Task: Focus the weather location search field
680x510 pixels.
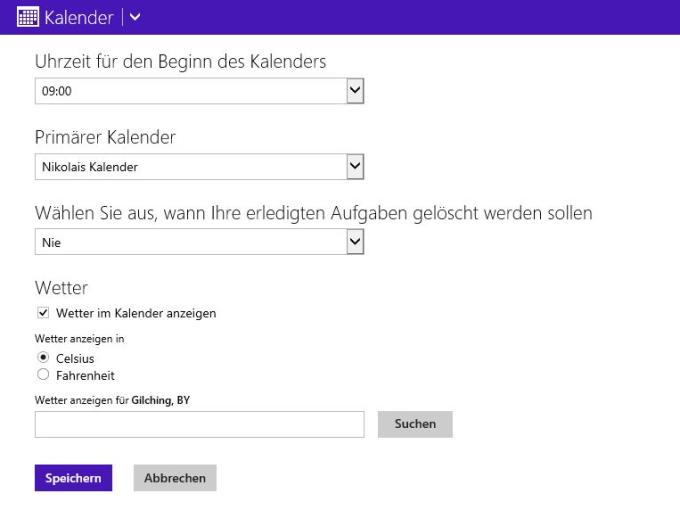Action: point(199,424)
